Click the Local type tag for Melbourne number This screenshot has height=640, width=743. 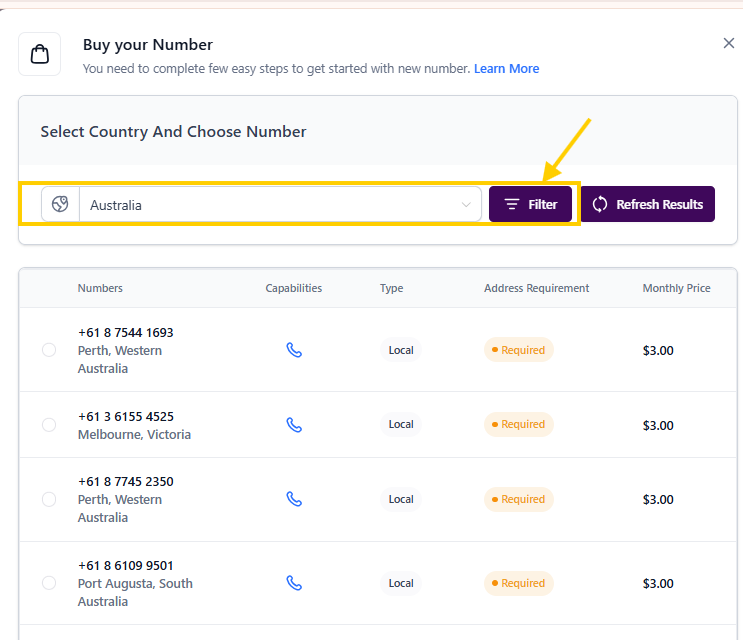click(x=401, y=425)
